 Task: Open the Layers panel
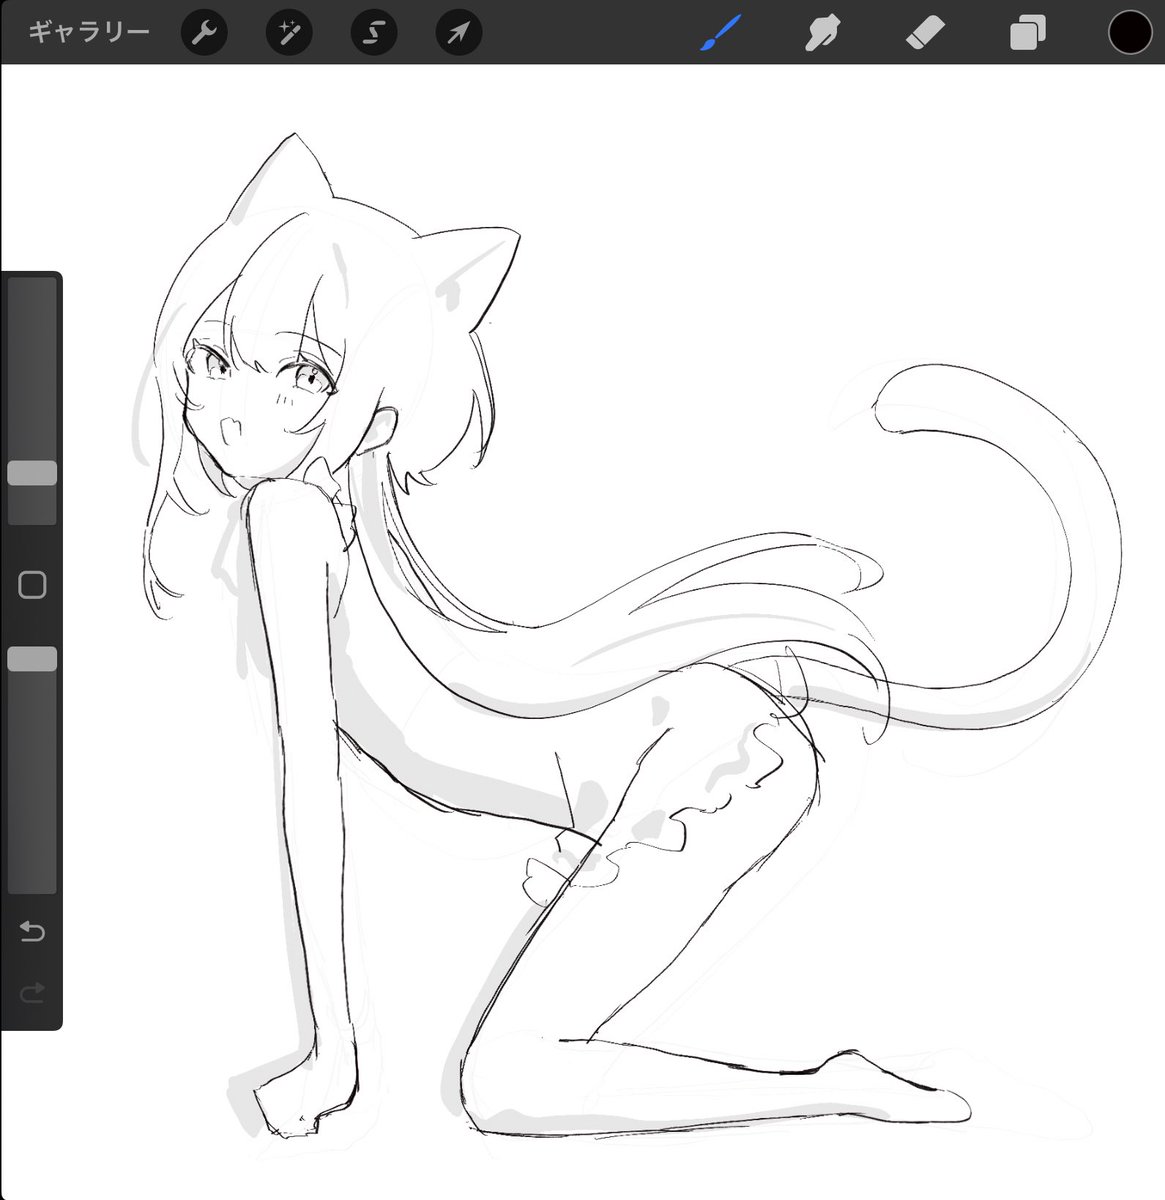coord(1027,33)
